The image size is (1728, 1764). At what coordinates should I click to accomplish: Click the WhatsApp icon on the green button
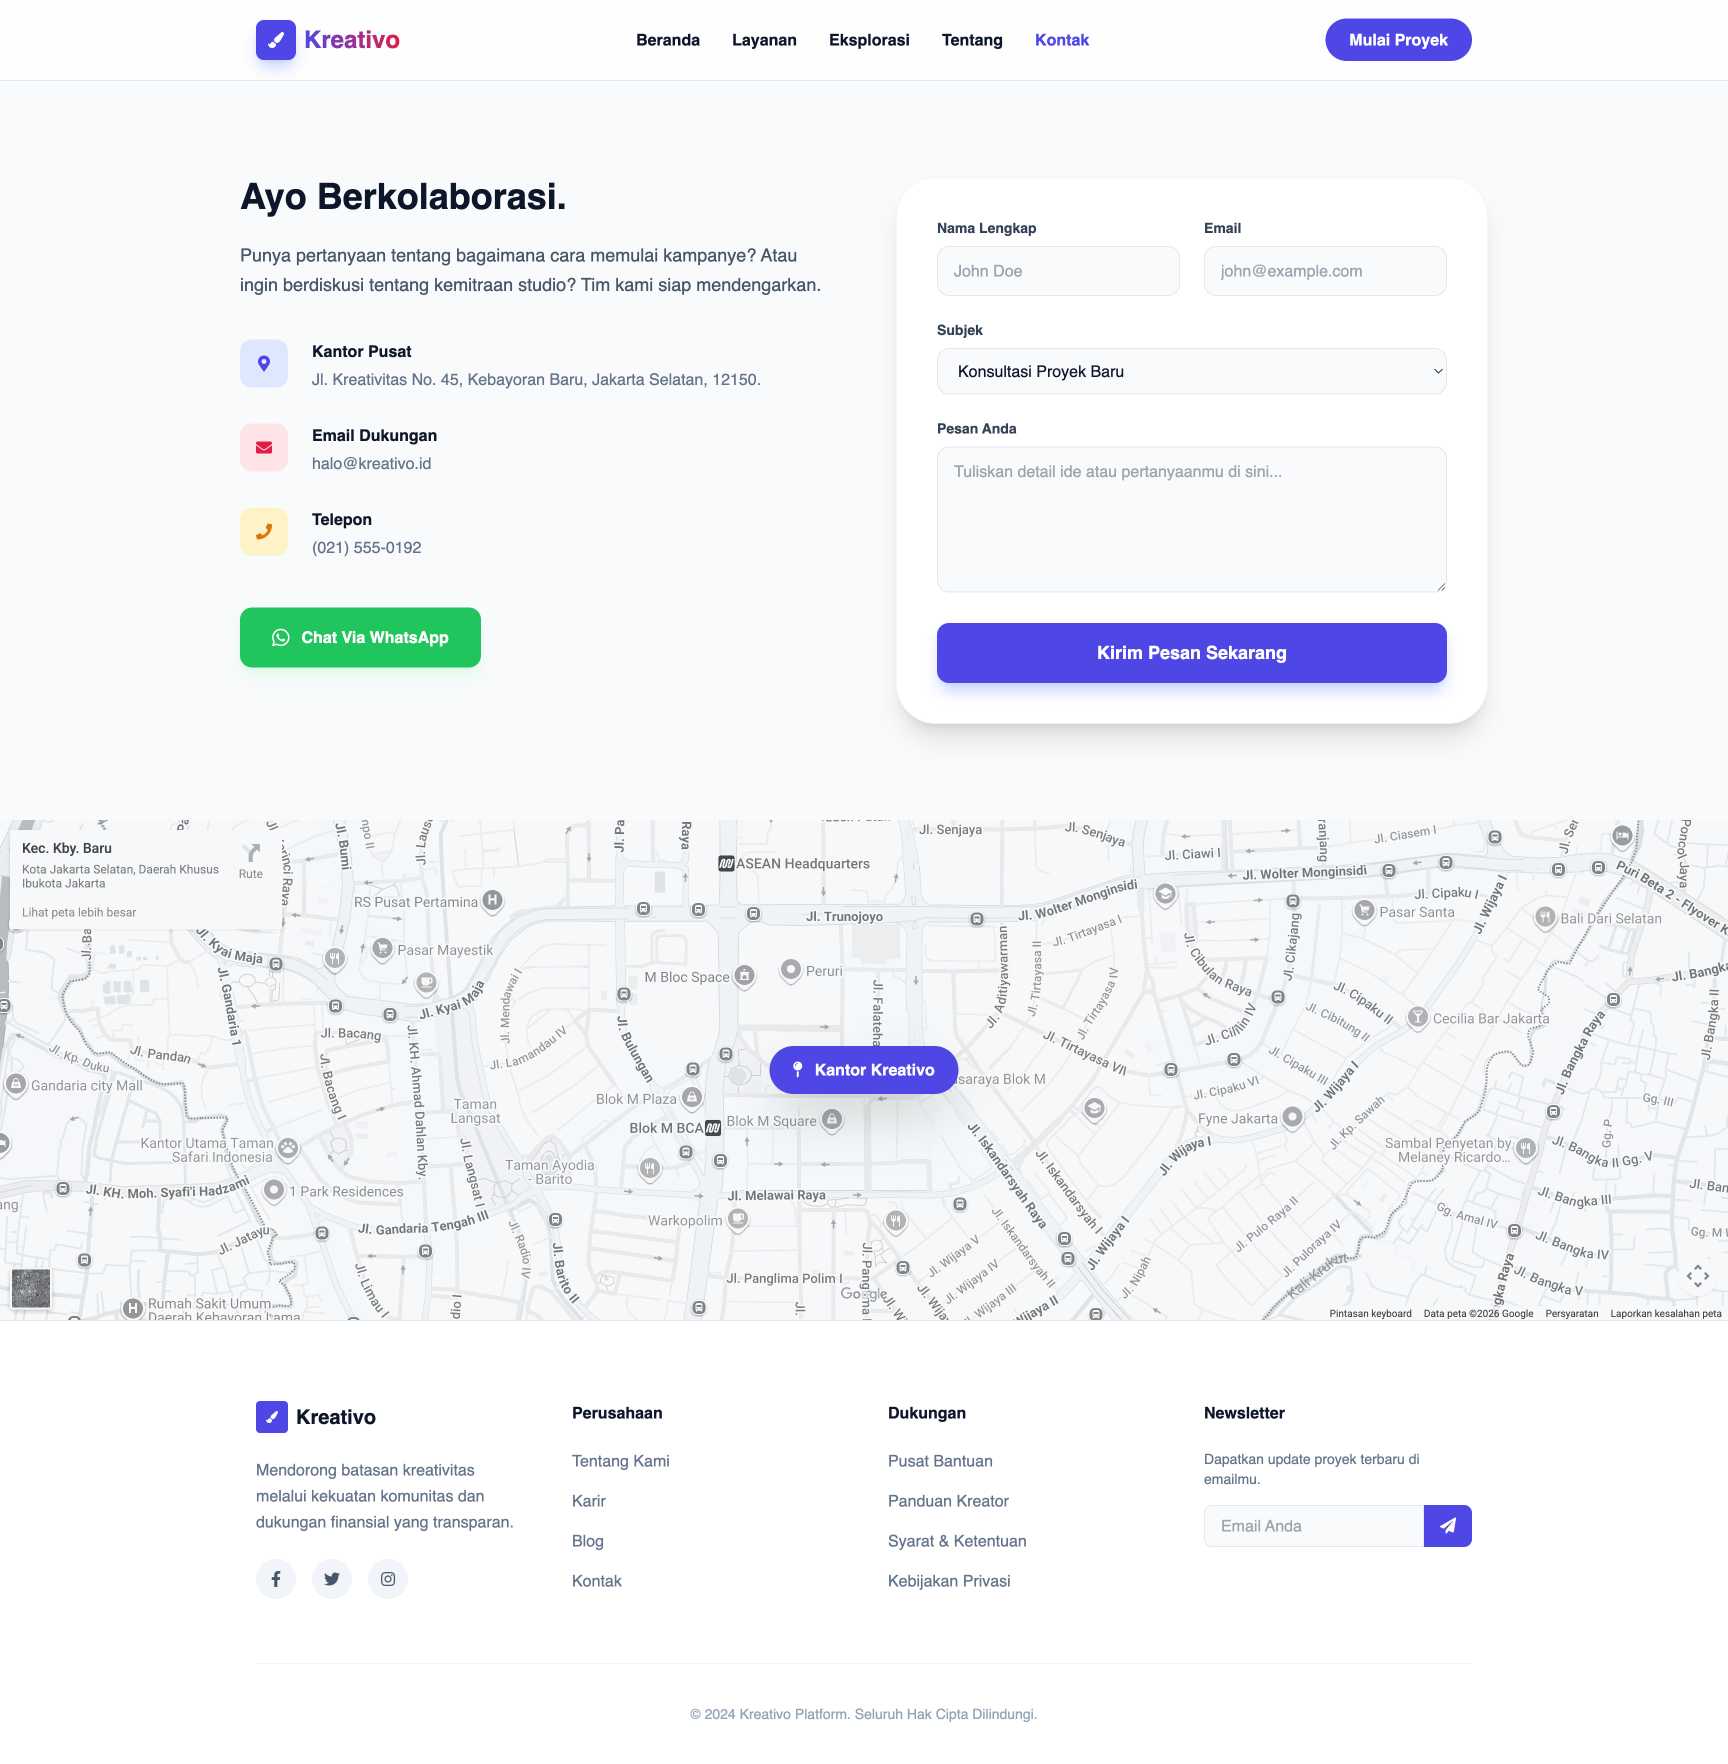point(281,637)
